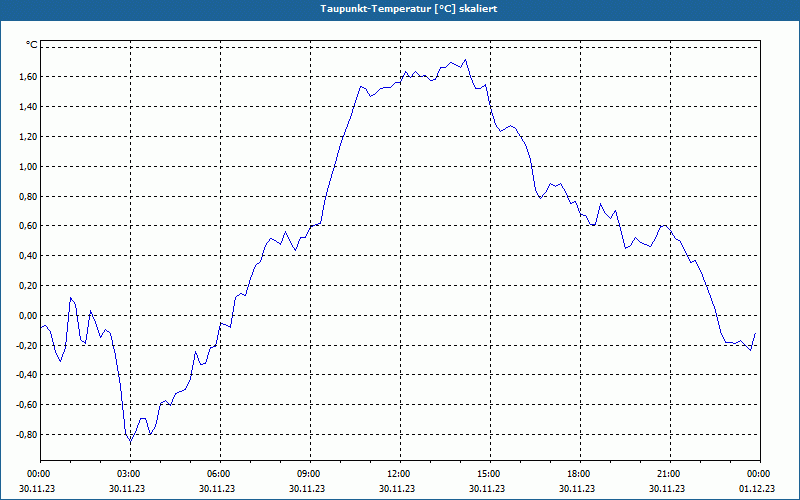Select the -0,40 y-axis label

[x=27, y=375]
